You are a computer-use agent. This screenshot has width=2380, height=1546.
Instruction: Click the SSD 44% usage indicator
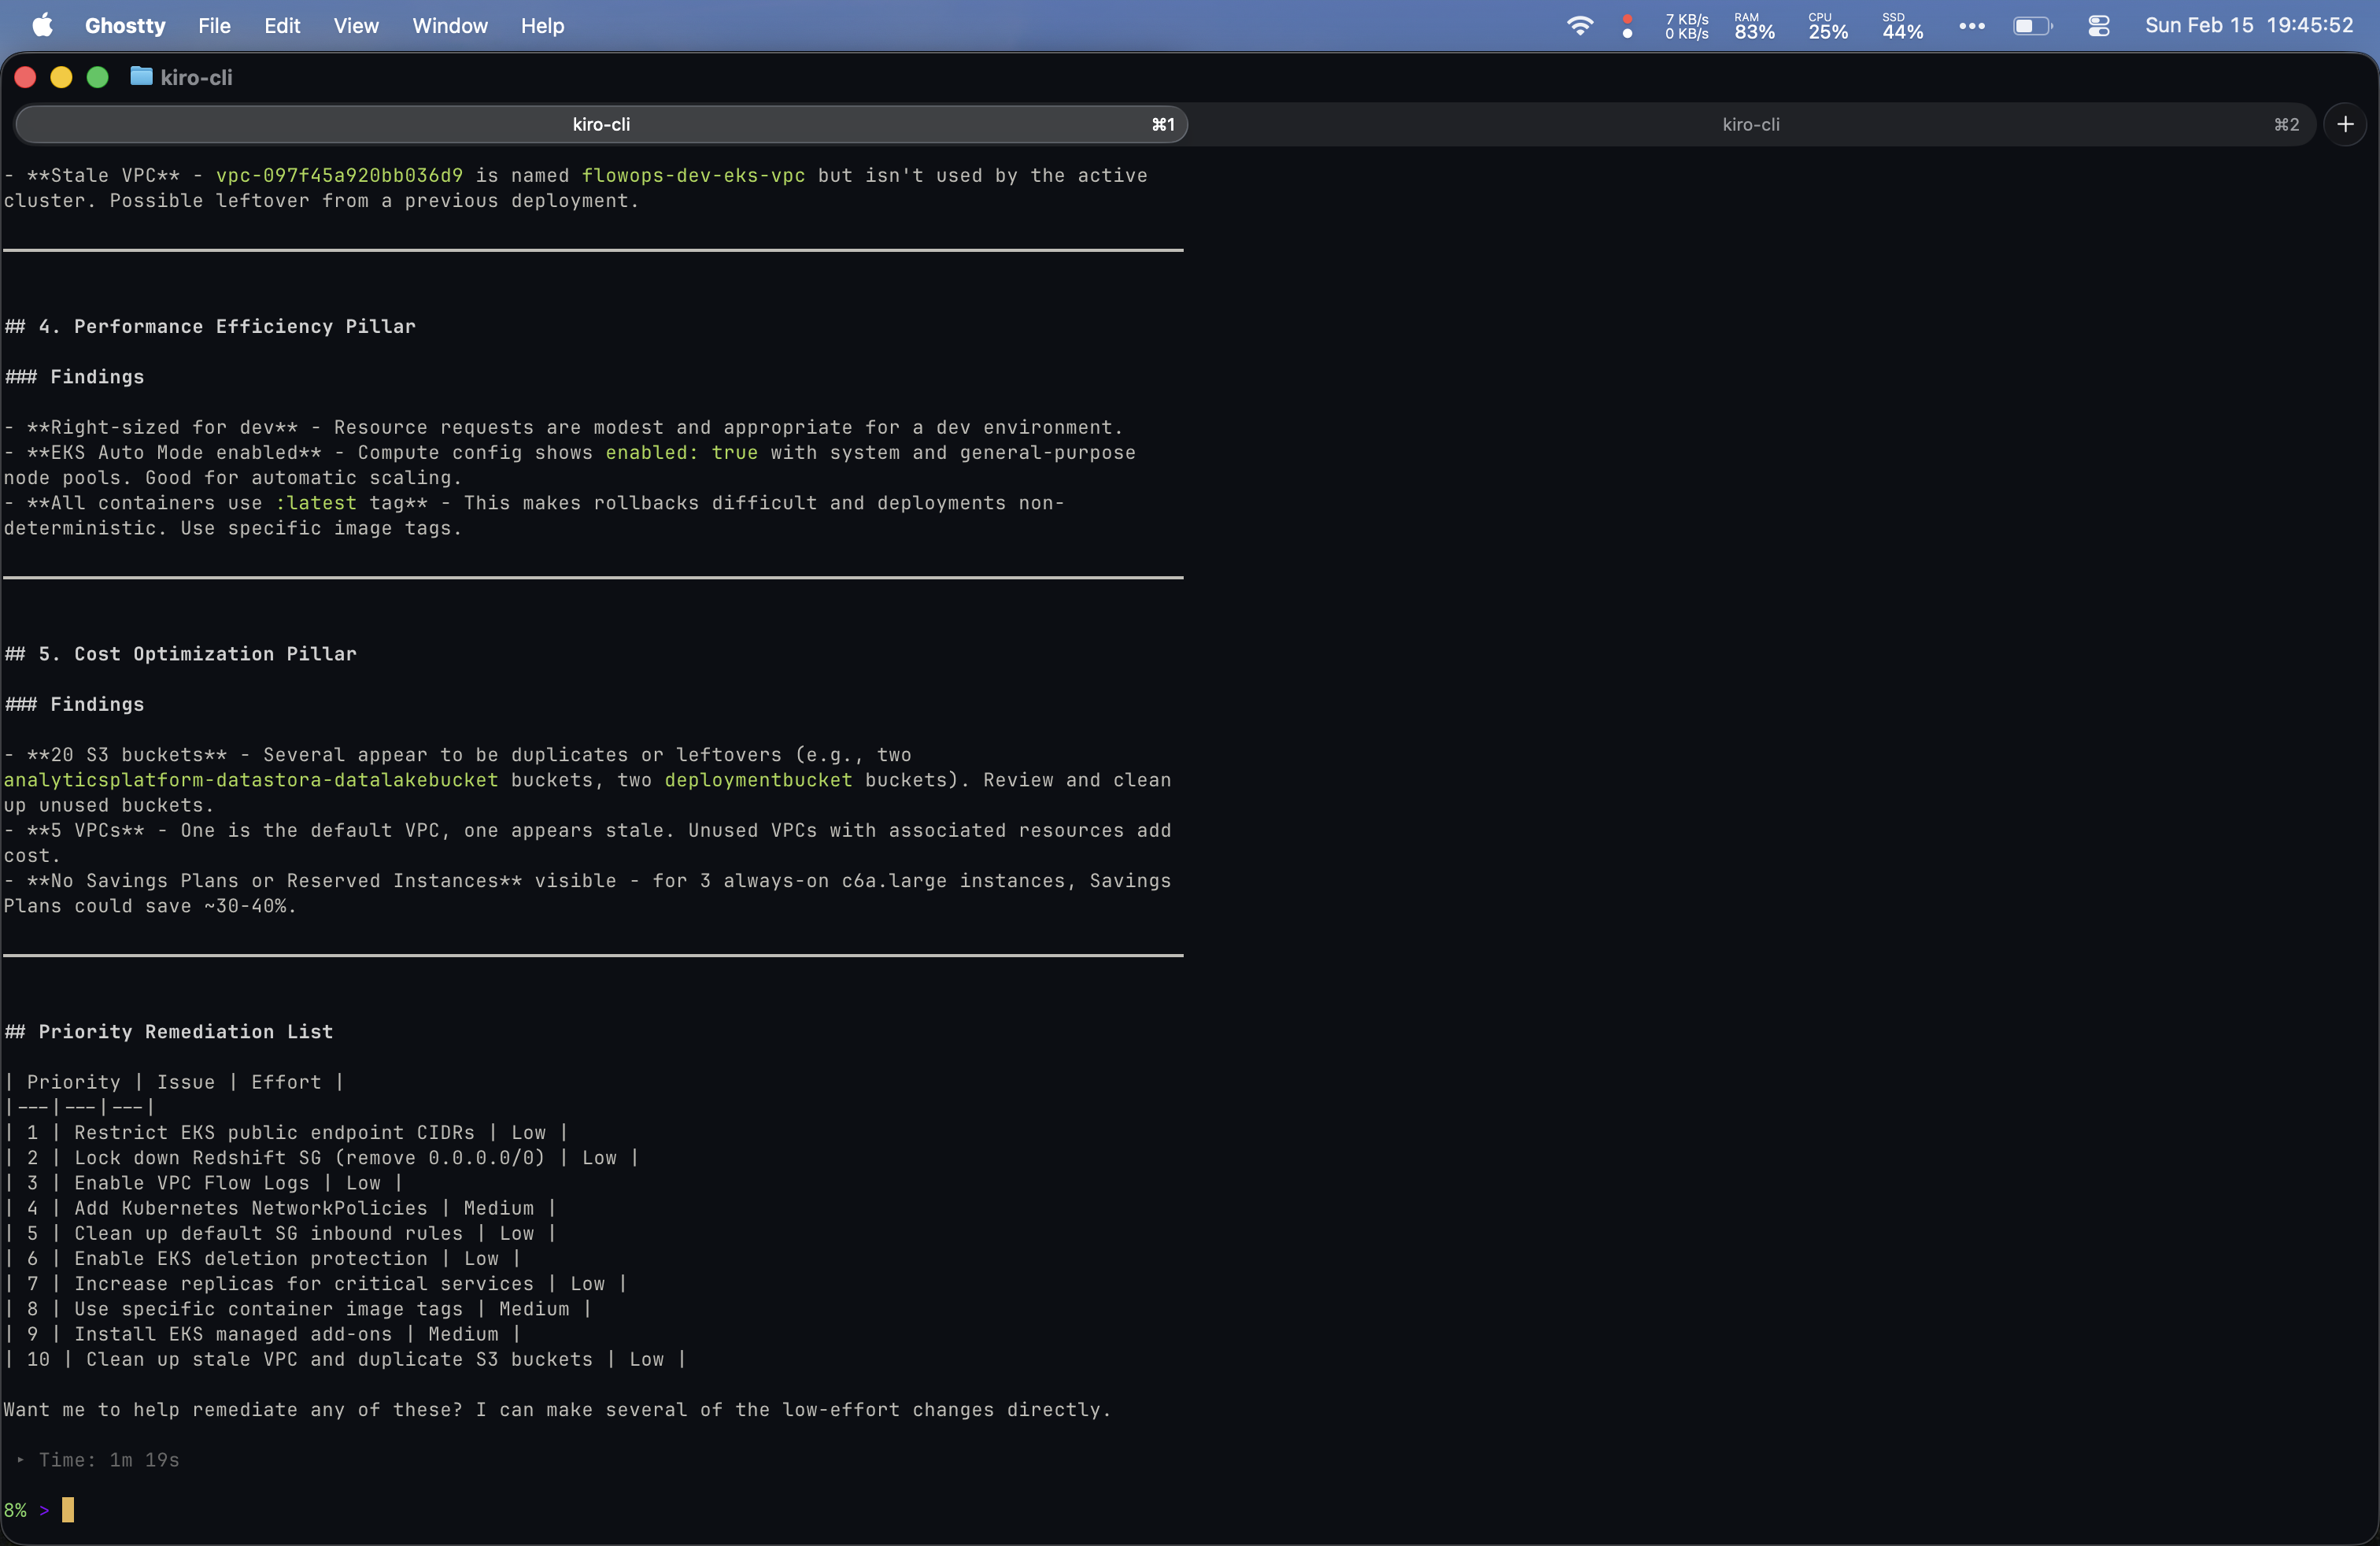click(1901, 26)
